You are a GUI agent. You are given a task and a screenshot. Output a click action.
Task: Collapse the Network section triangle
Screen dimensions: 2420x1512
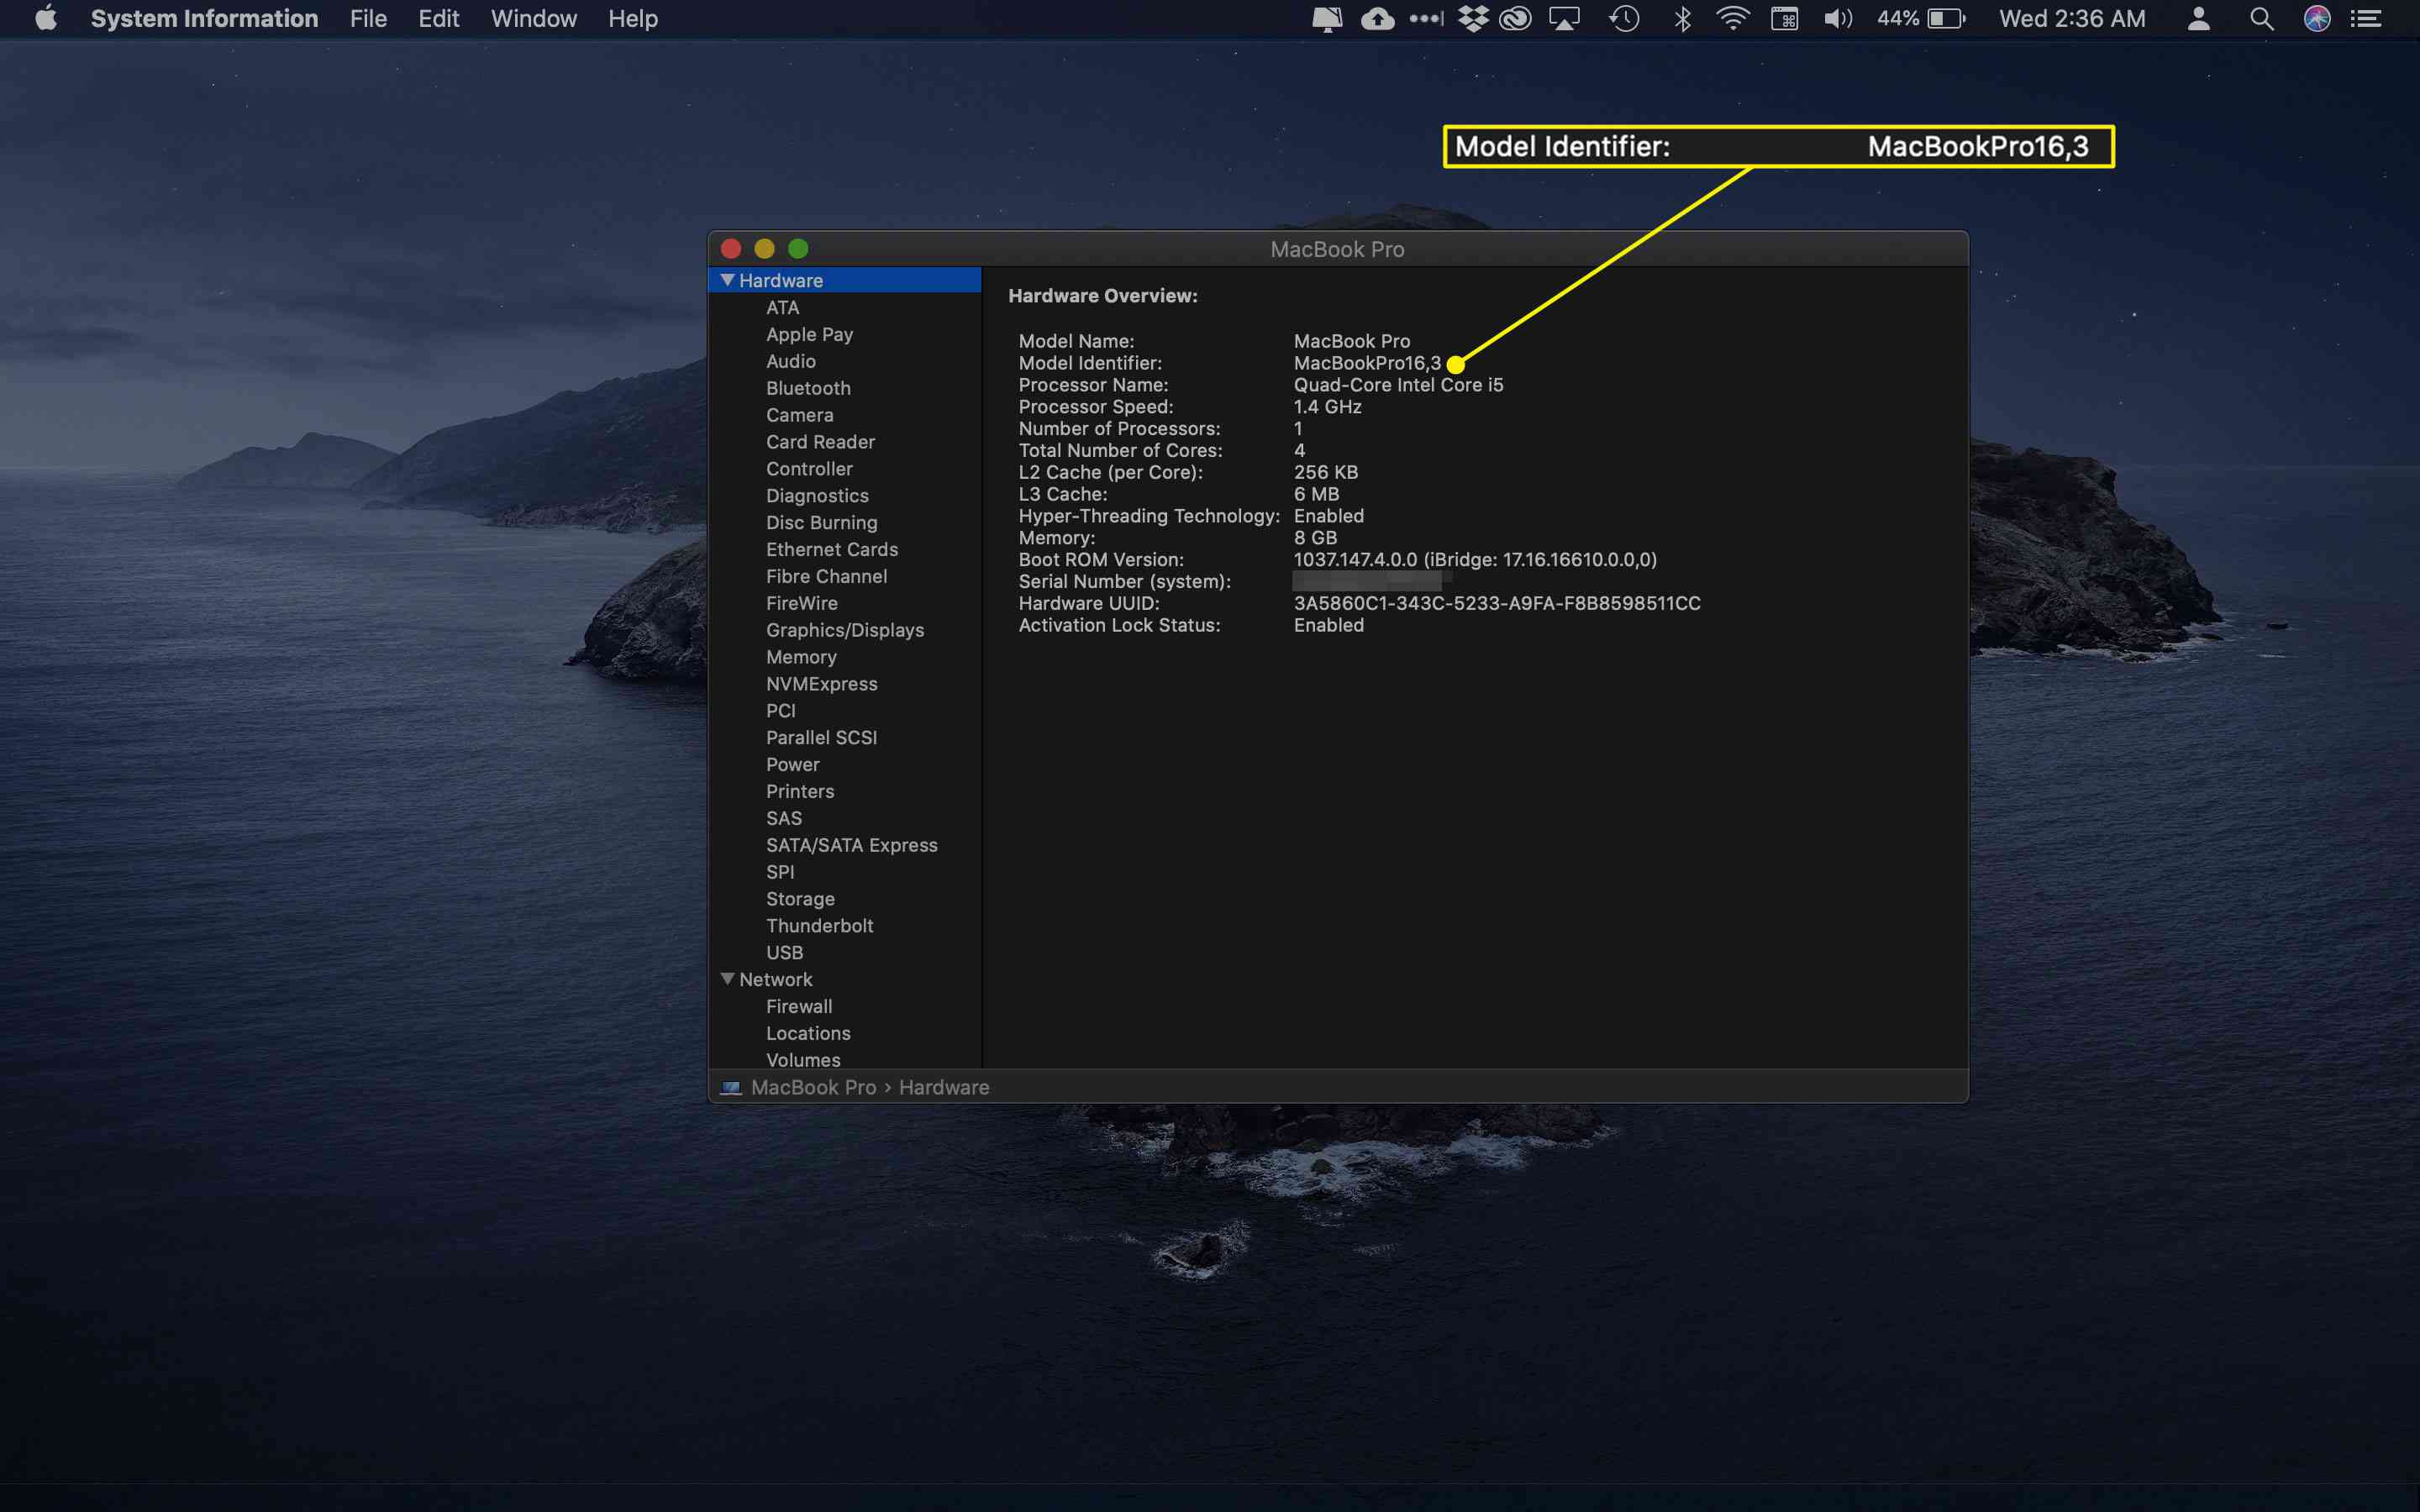(x=727, y=979)
